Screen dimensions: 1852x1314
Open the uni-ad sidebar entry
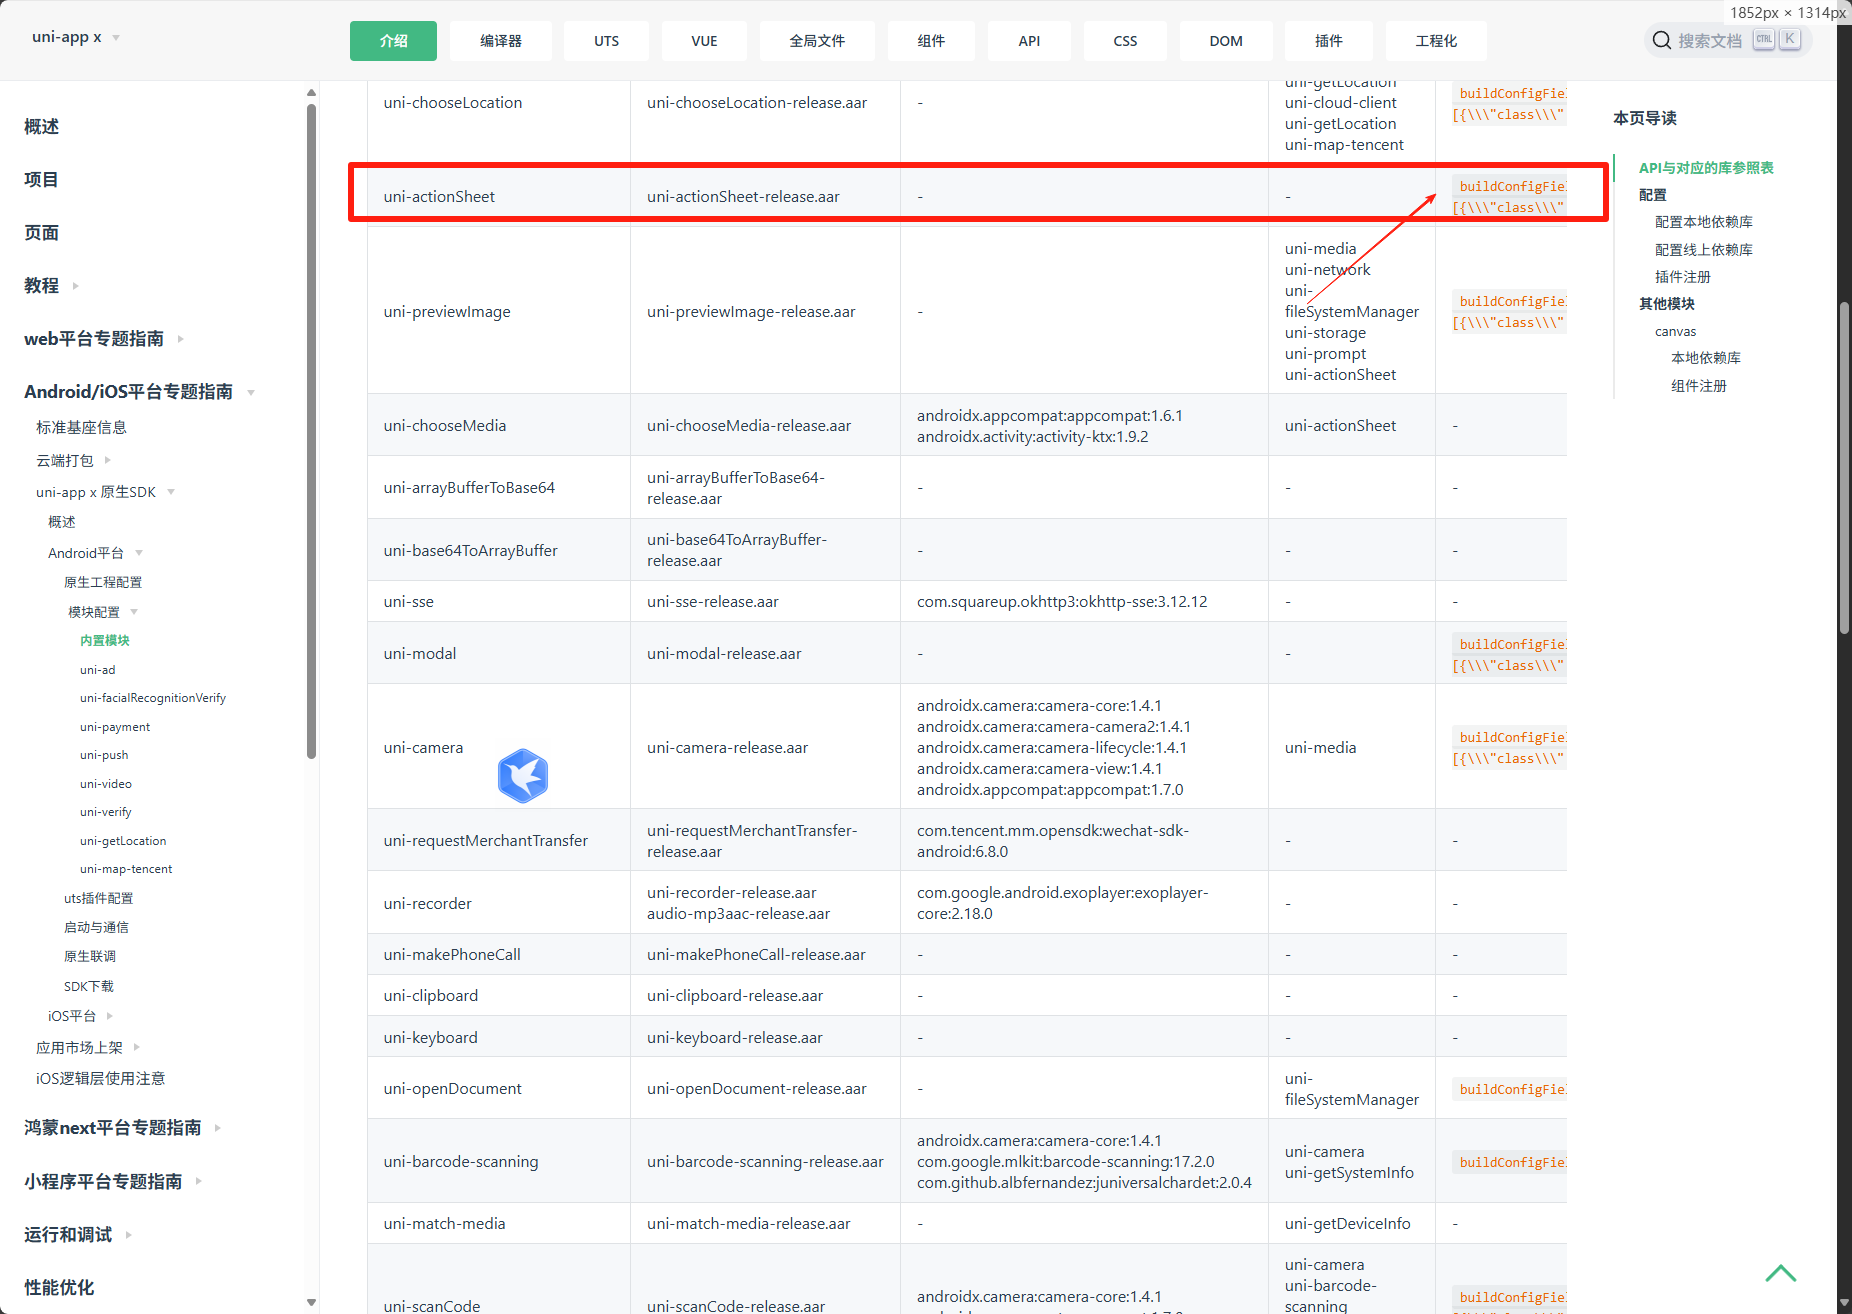tap(98, 670)
